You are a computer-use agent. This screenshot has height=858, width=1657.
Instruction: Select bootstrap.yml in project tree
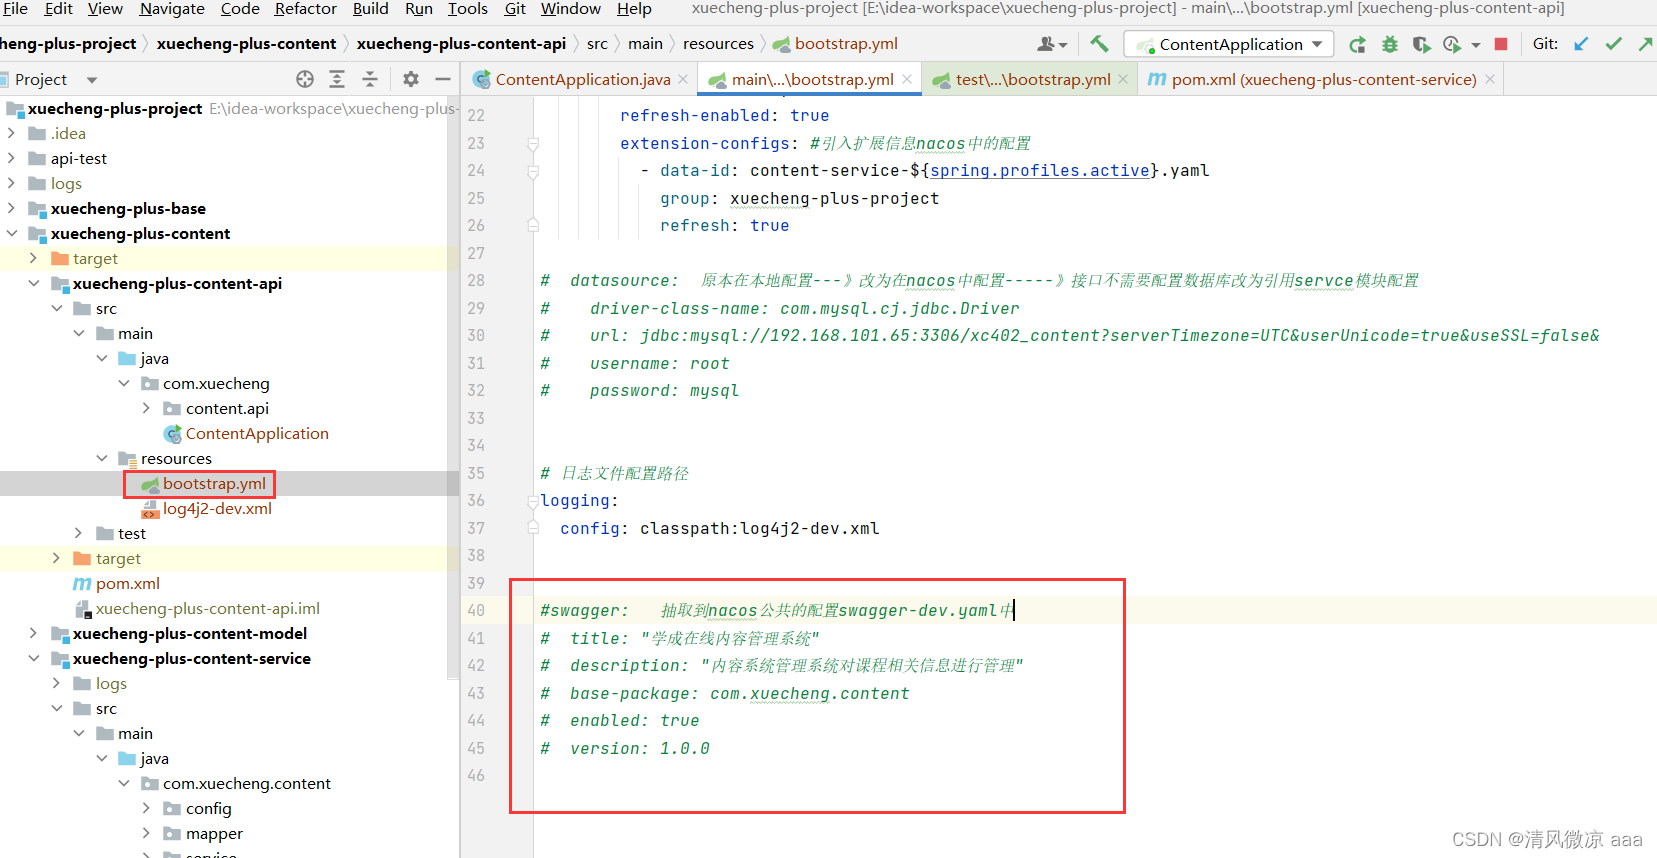pos(214,484)
